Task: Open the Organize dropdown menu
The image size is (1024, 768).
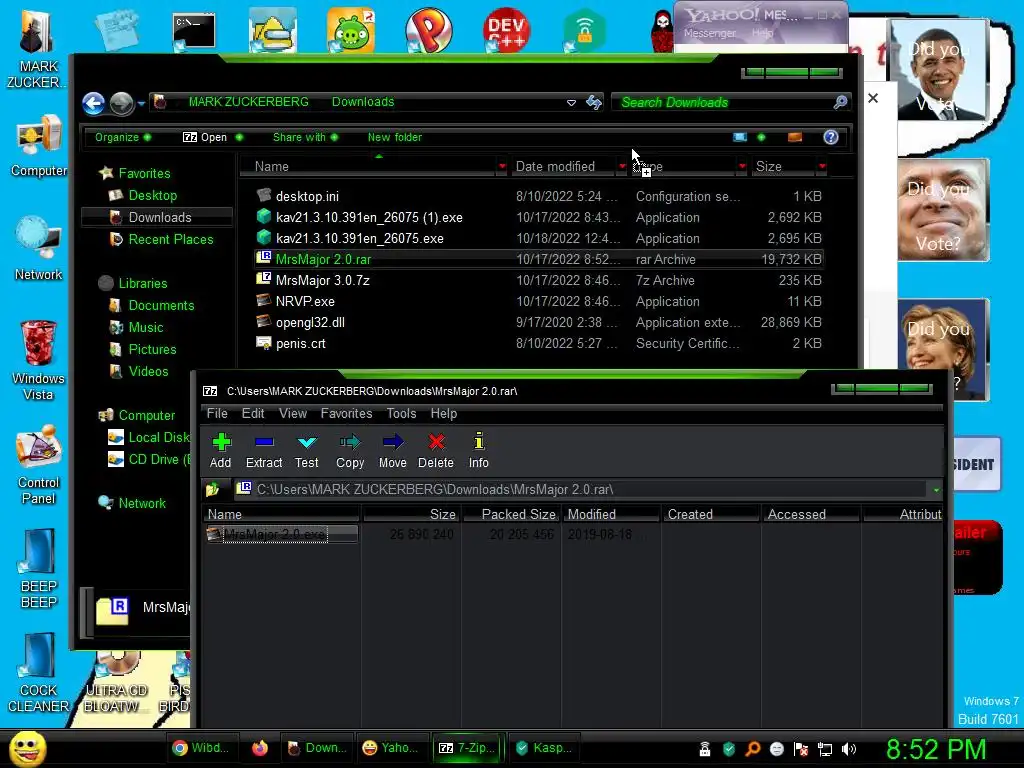Action: [123, 137]
